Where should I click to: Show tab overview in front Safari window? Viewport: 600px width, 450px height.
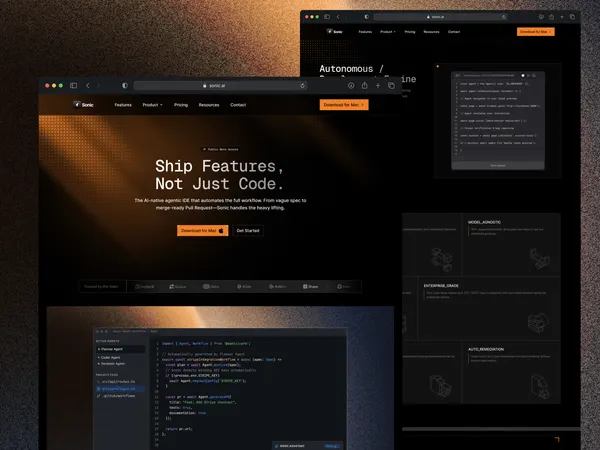pos(391,86)
